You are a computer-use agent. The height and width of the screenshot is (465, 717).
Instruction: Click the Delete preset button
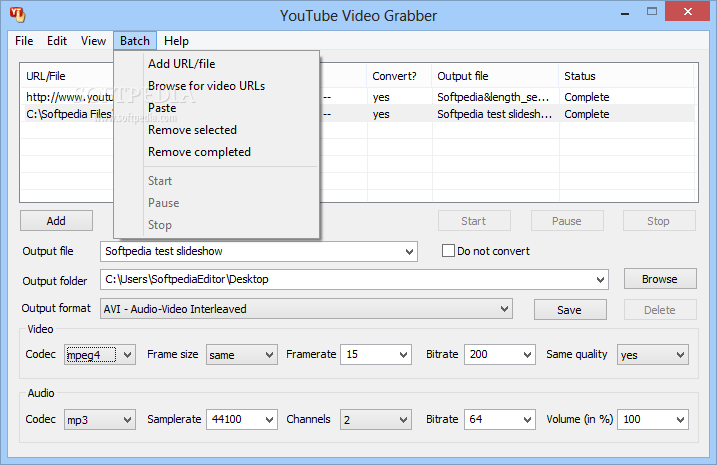click(660, 310)
